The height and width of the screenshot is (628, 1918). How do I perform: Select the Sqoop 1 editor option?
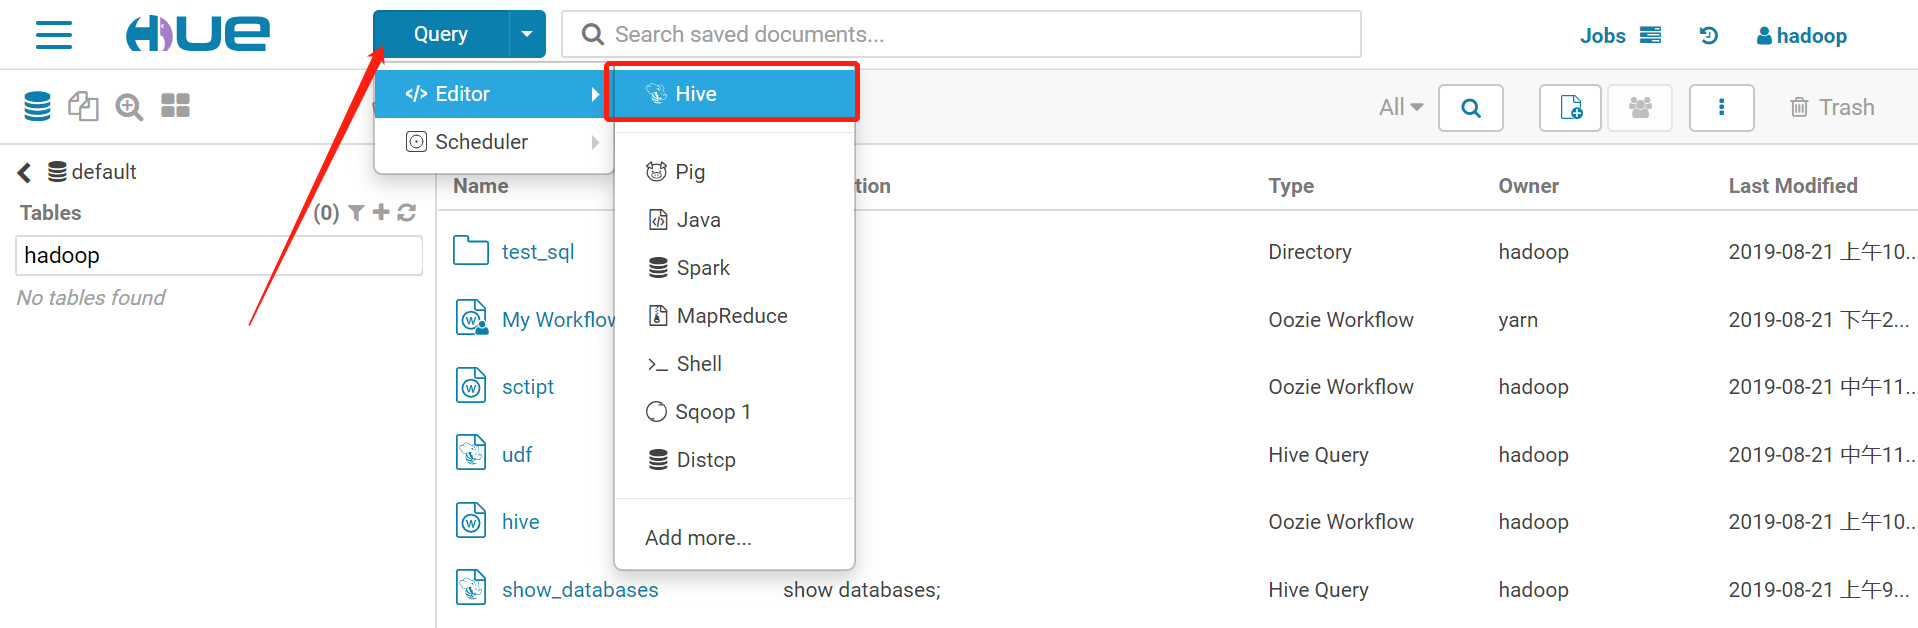(712, 412)
